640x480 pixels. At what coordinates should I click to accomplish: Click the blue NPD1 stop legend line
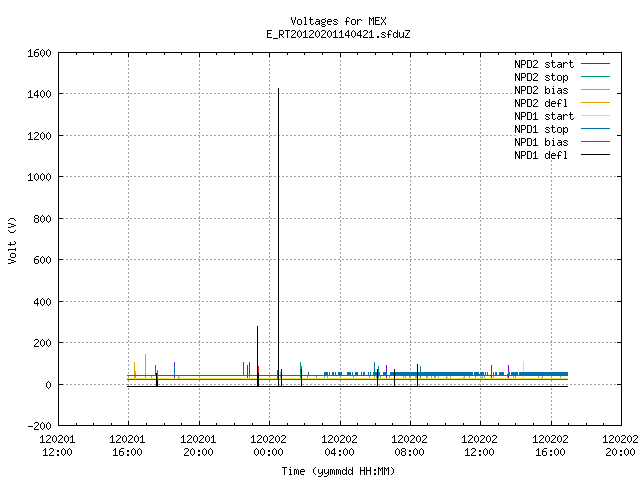click(x=595, y=129)
